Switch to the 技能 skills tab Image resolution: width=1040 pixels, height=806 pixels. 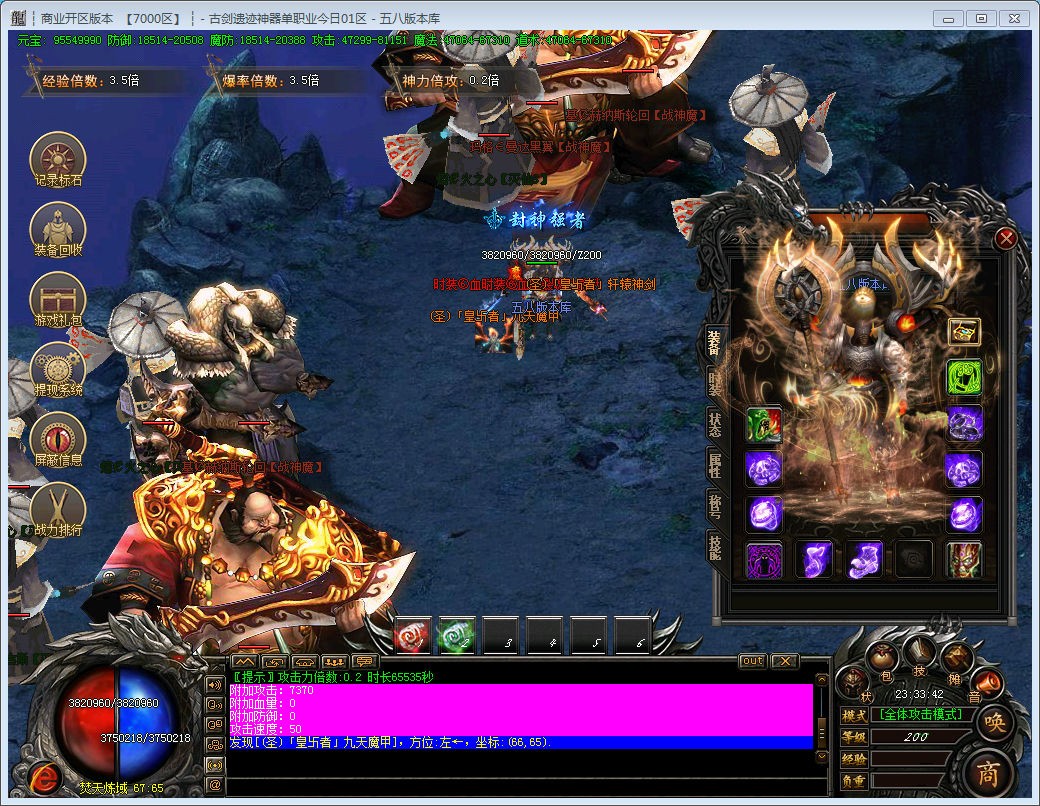(x=715, y=547)
